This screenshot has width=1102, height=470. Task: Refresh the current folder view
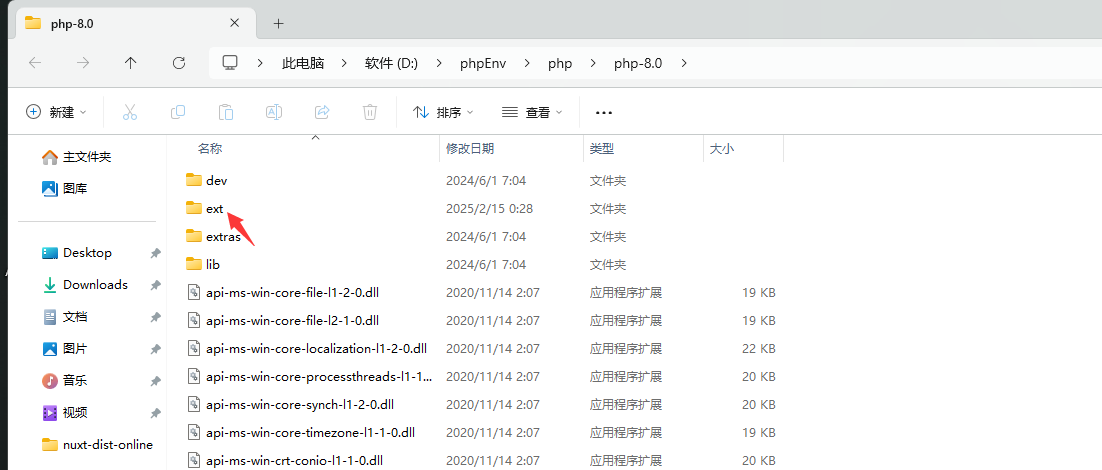179,63
